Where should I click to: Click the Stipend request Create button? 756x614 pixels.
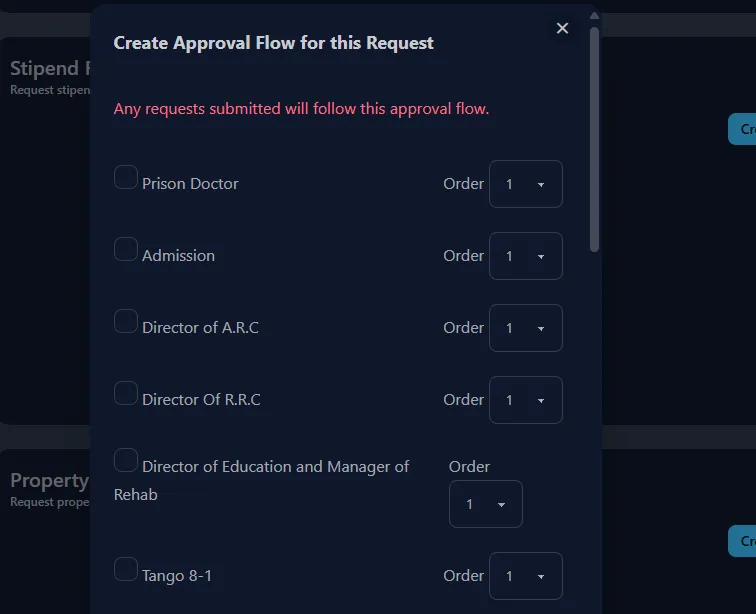[743, 129]
